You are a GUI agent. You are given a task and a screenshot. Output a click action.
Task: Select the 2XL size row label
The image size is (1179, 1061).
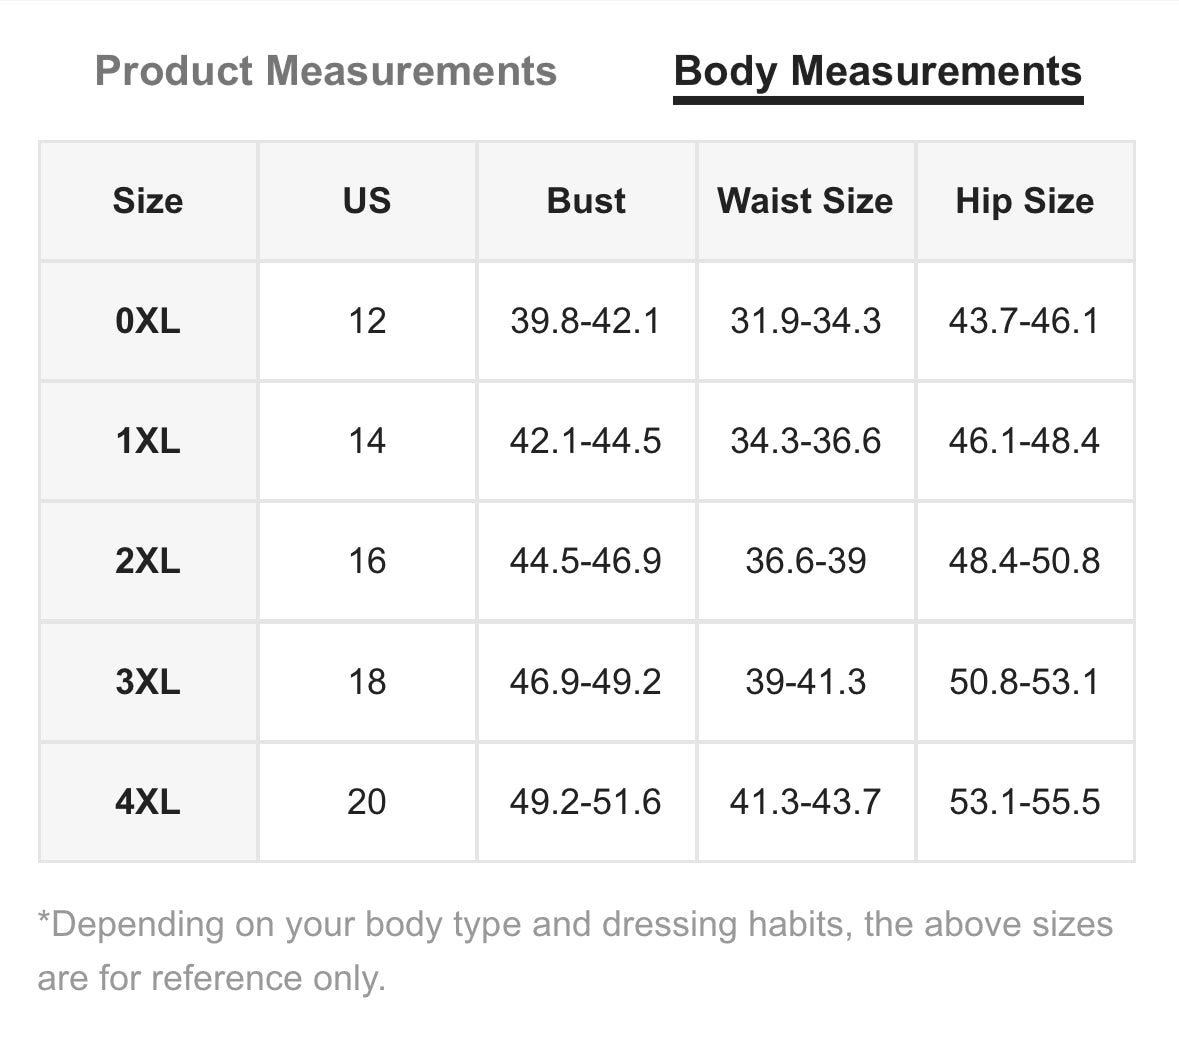click(148, 561)
